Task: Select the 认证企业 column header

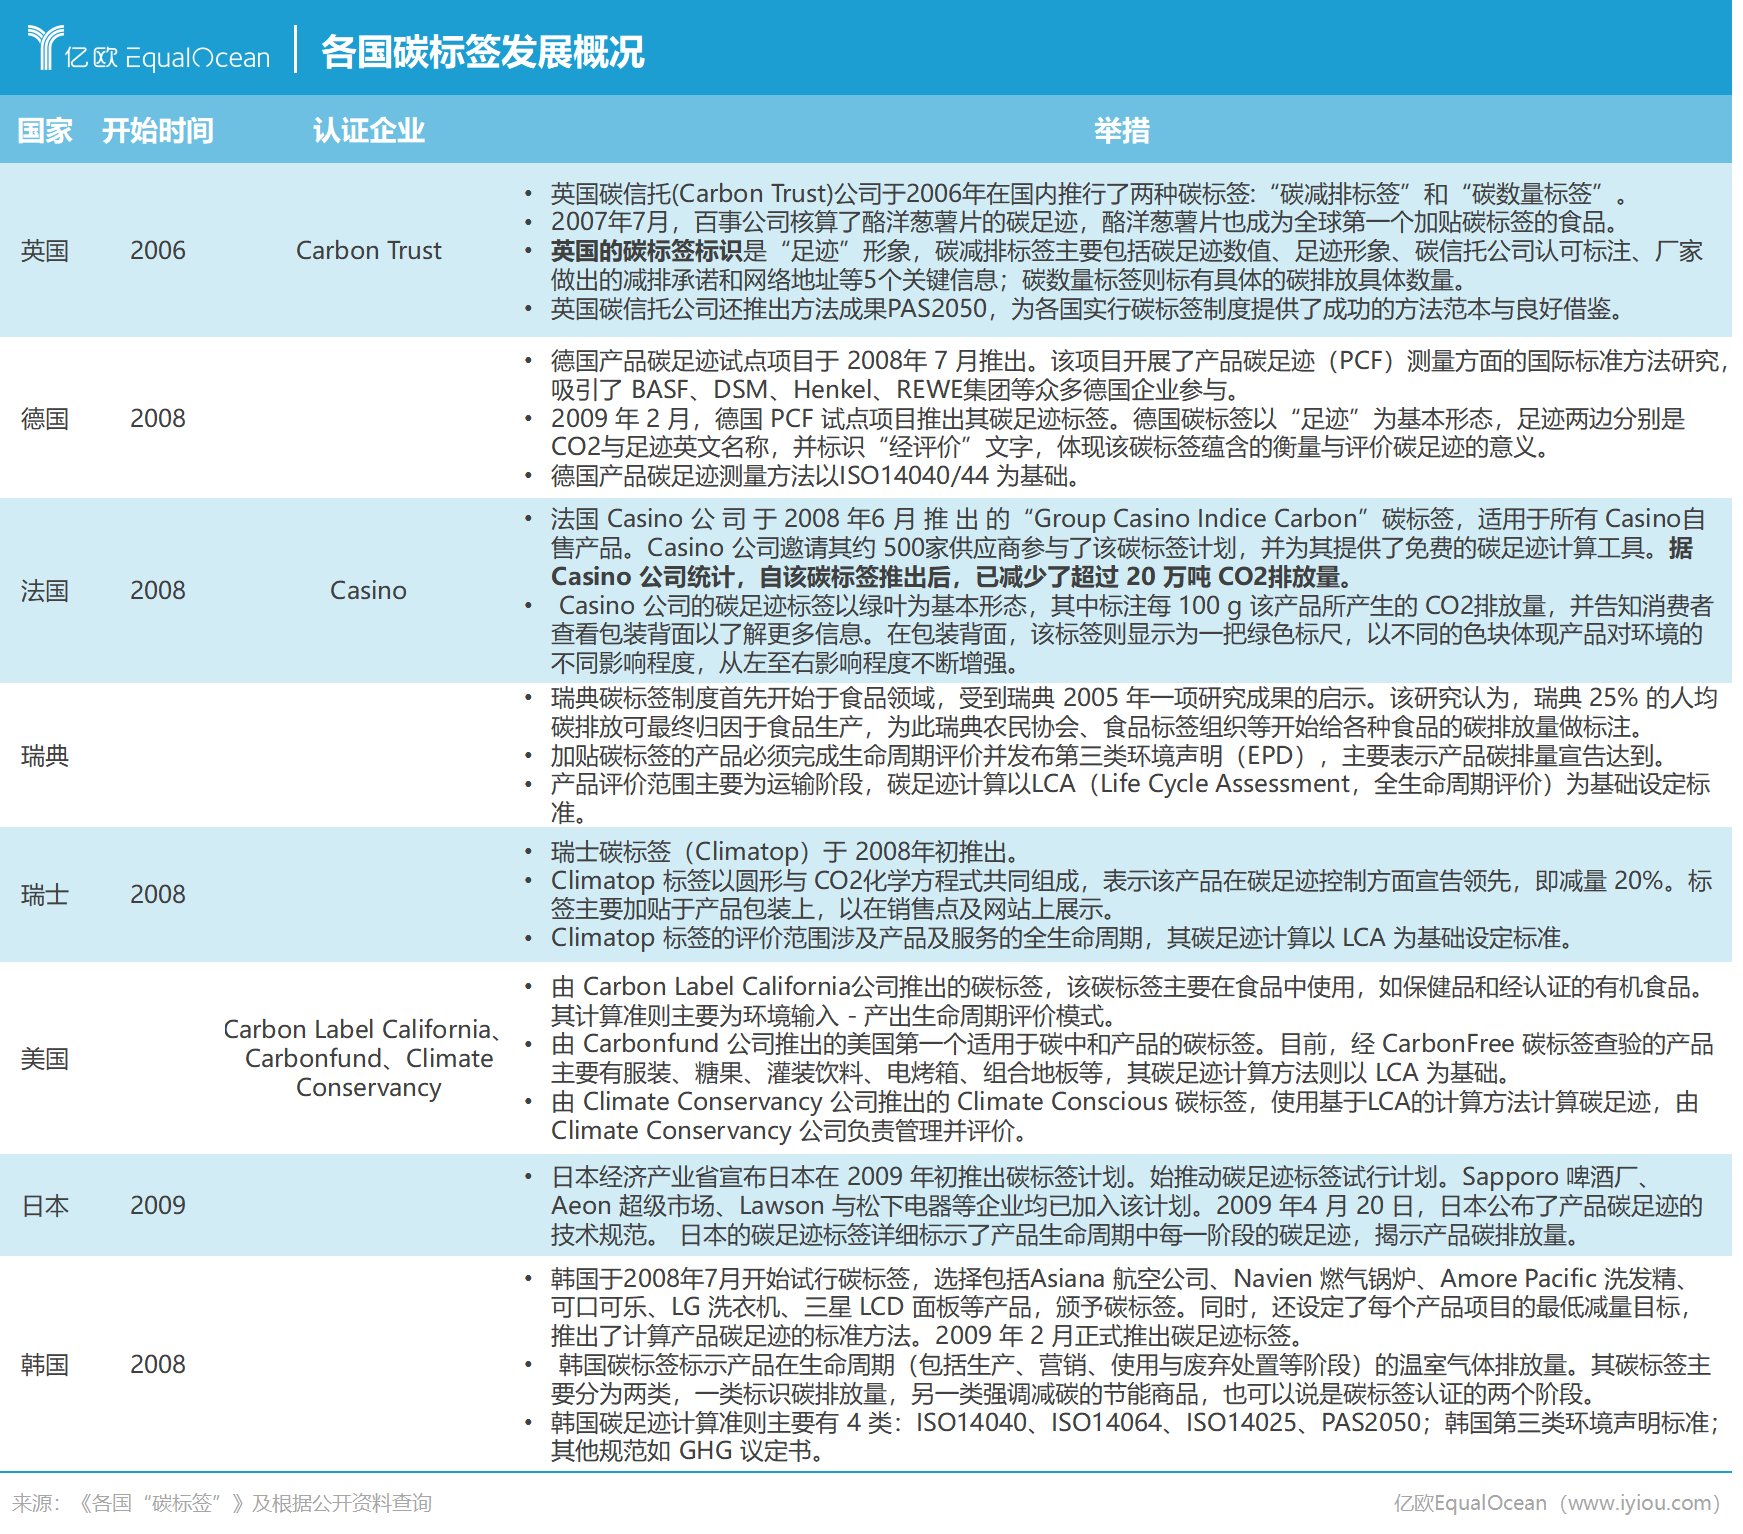Action: (369, 130)
